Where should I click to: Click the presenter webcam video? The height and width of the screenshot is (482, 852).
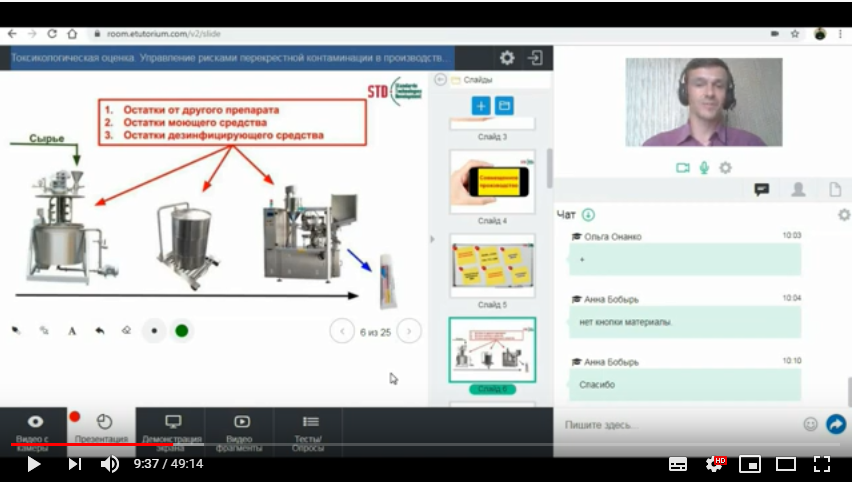704,102
